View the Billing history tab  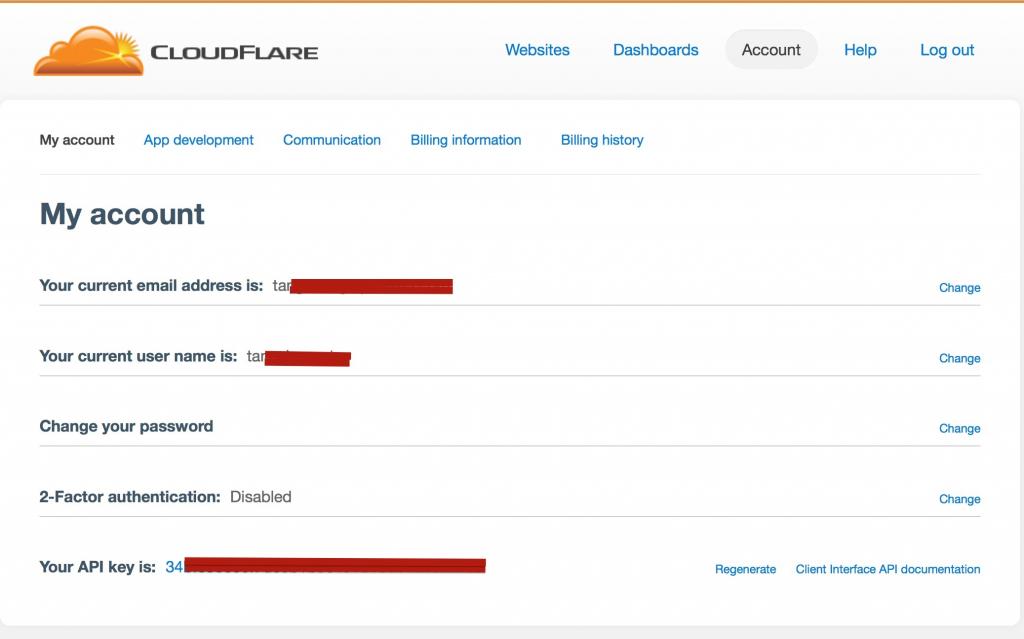point(601,140)
